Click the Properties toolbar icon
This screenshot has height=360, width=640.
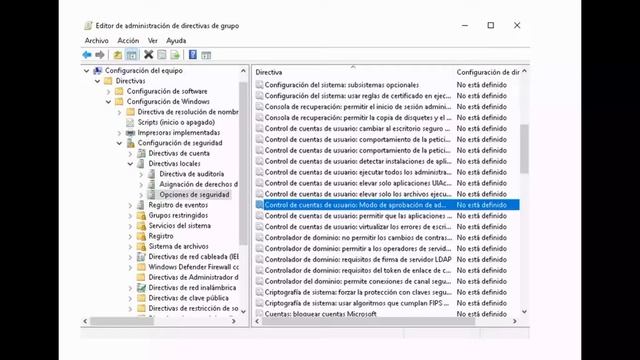[162, 55]
